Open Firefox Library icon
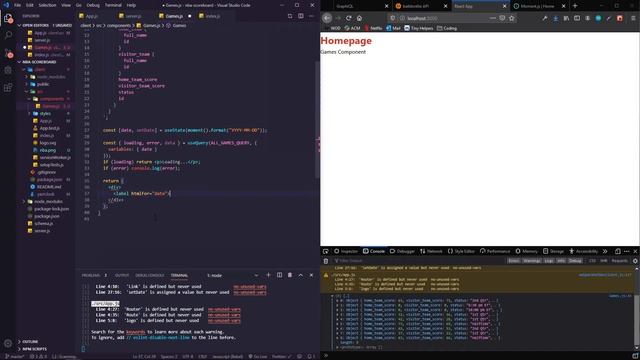This screenshot has width=640, height=360. click(566, 18)
